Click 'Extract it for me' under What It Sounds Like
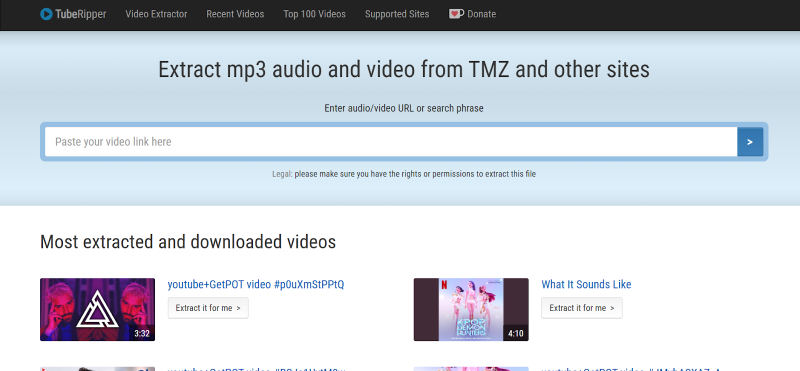This screenshot has height=371, width=800. [x=582, y=308]
